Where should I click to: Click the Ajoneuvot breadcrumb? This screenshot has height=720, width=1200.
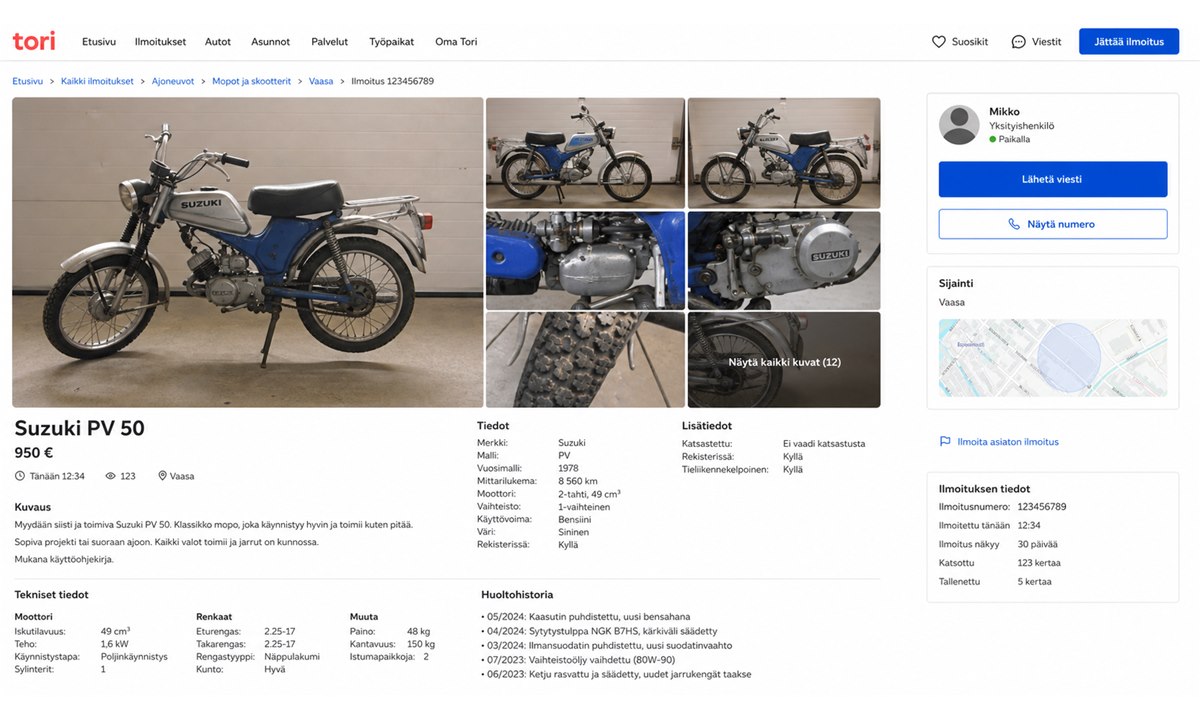coord(173,81)
